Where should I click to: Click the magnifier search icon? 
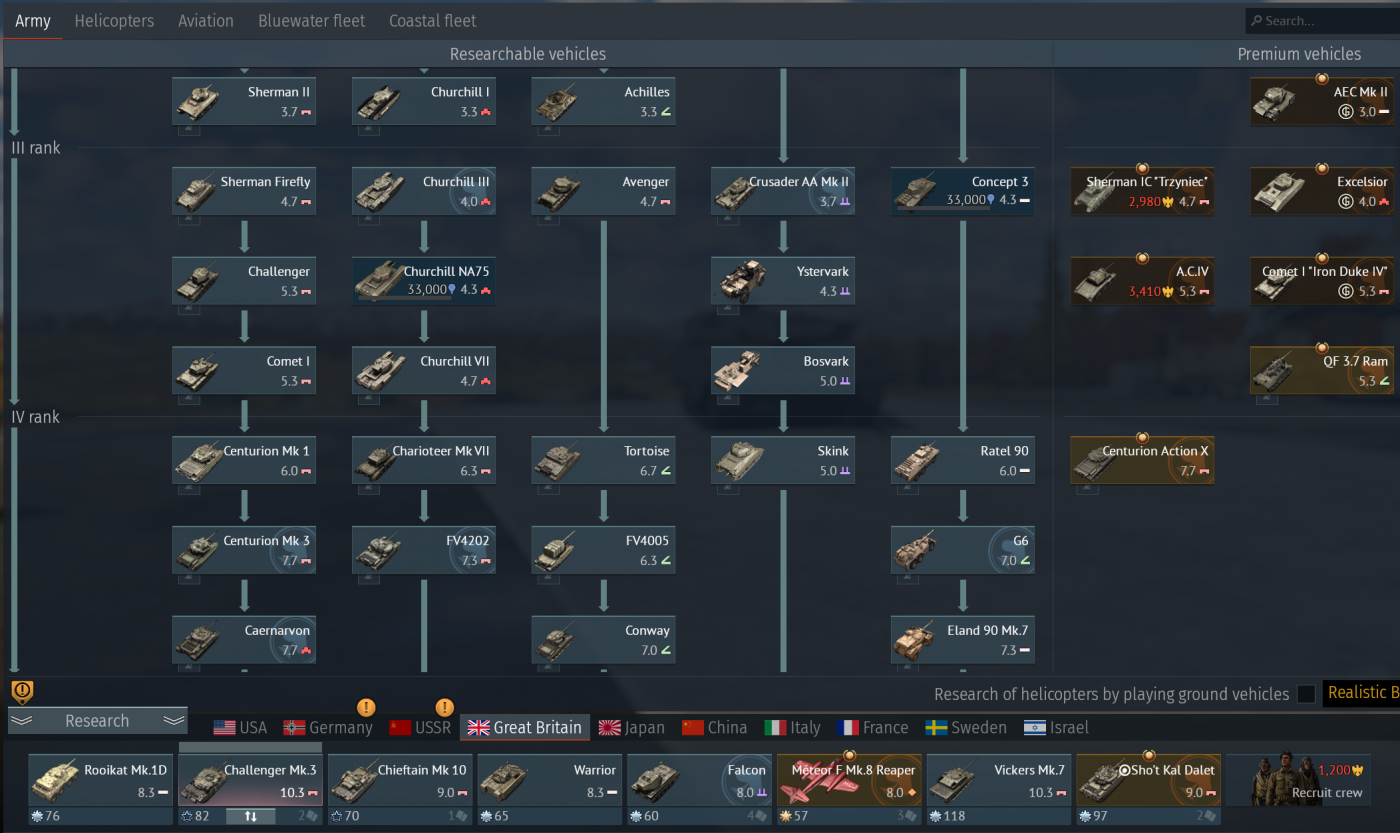tap(1255, 21)
